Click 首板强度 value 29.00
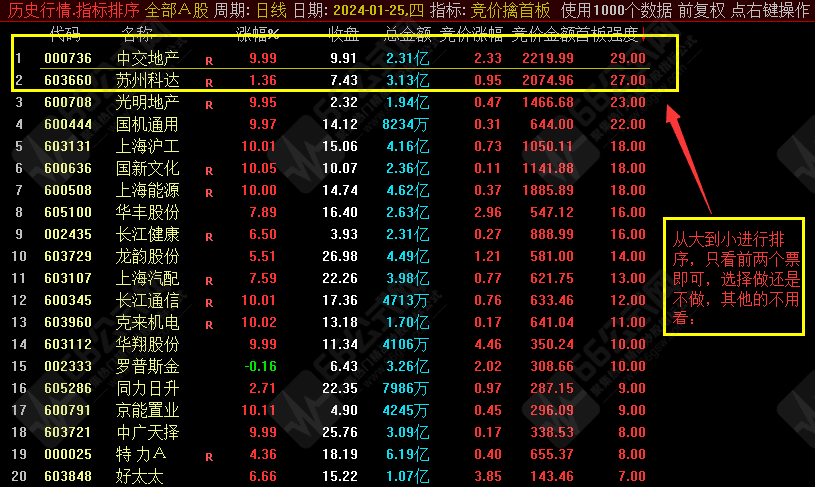815x487 pixels. [x=628, y=58]
